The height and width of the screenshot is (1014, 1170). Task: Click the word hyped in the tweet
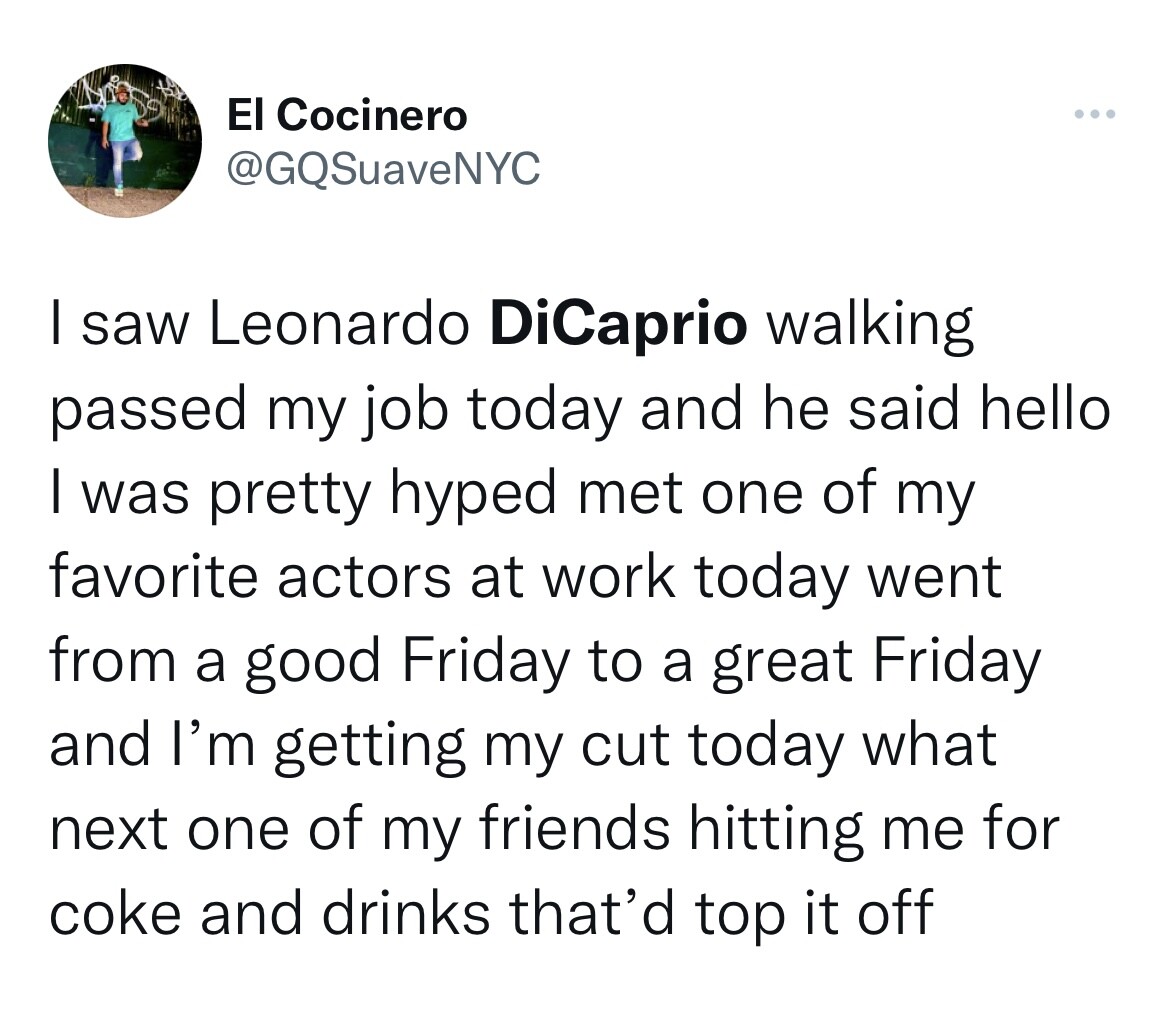pyautogui.click(x=473, y=495)
